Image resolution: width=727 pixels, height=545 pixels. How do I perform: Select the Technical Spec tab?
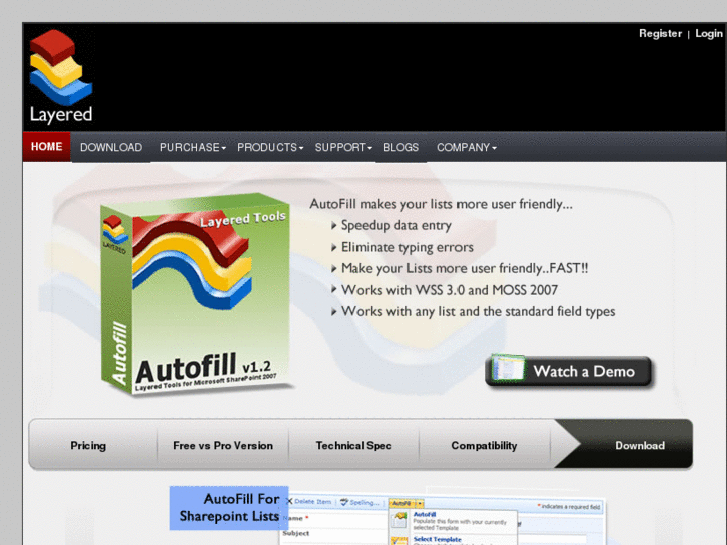point(353,446)
